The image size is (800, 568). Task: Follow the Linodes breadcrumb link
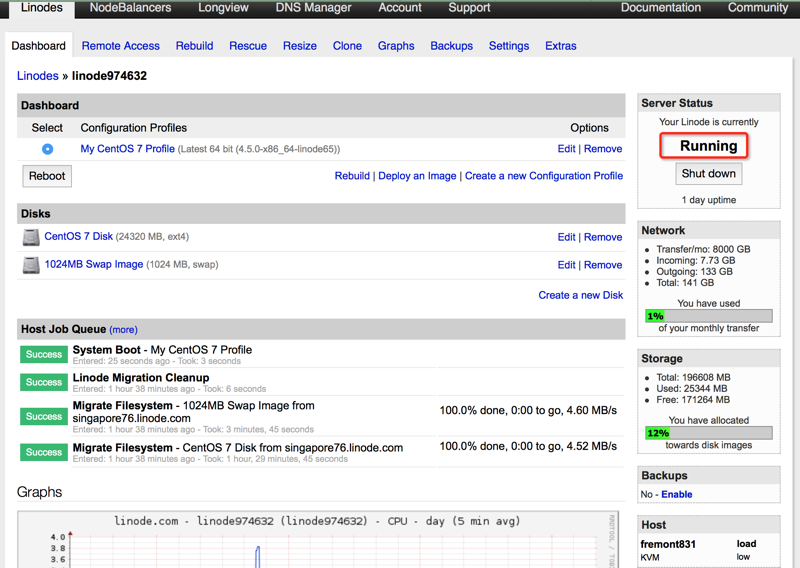tap(38, 76)
